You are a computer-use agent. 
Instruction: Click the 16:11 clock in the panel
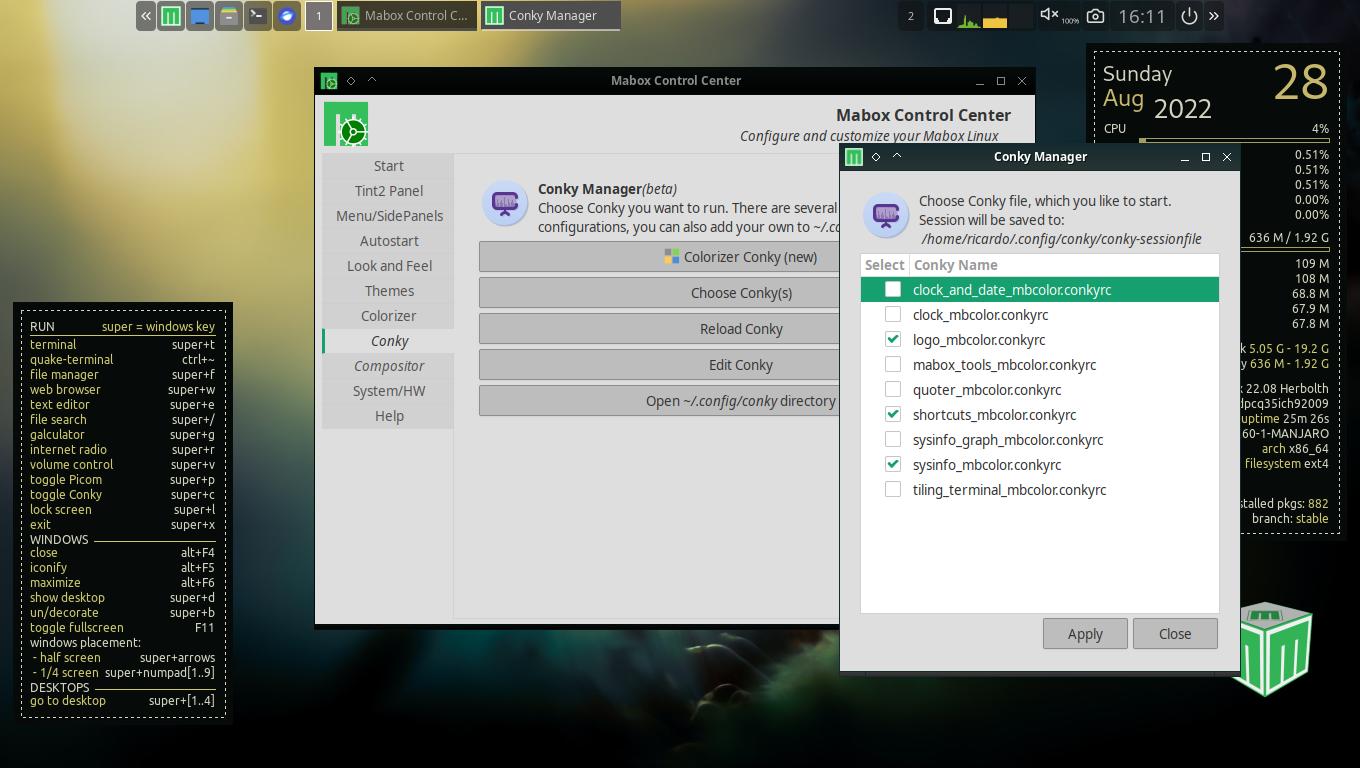point(1142,16)
